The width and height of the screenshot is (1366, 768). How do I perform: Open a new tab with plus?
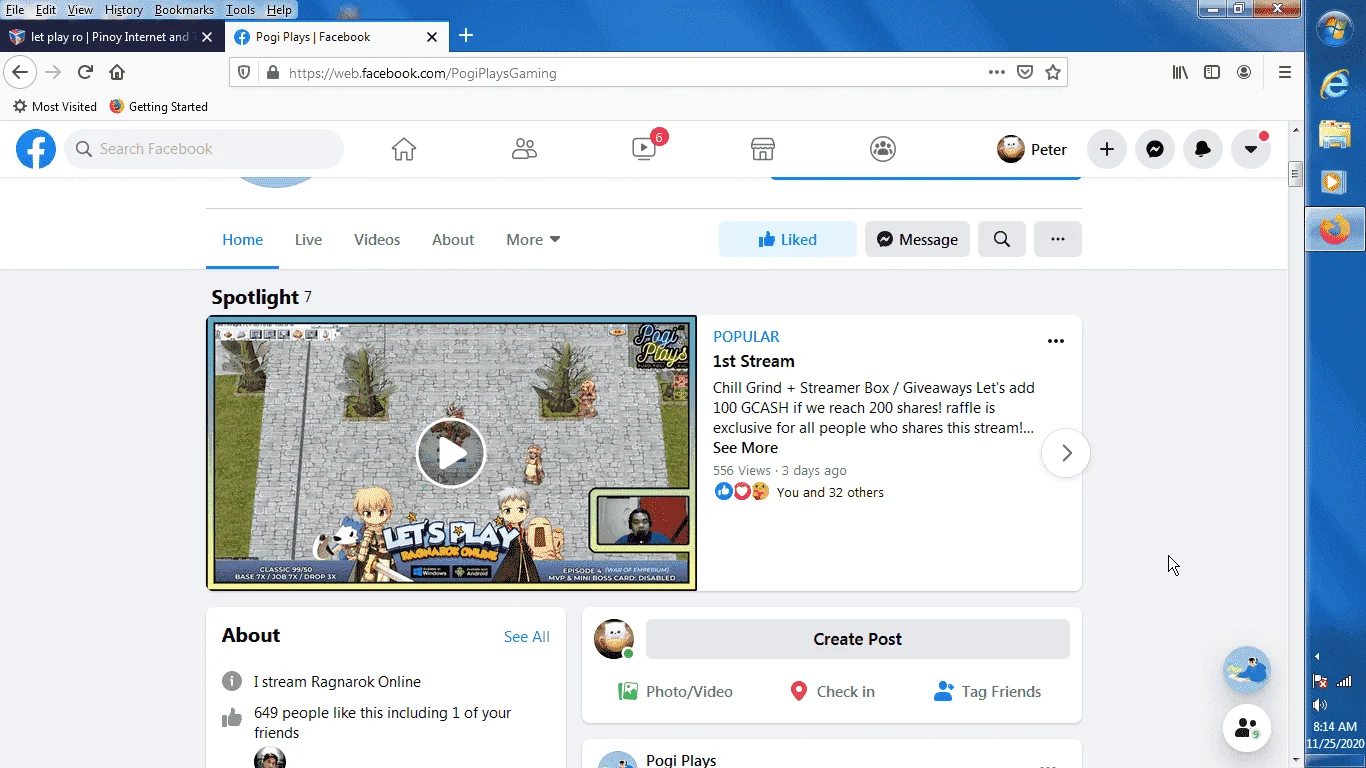466,36
